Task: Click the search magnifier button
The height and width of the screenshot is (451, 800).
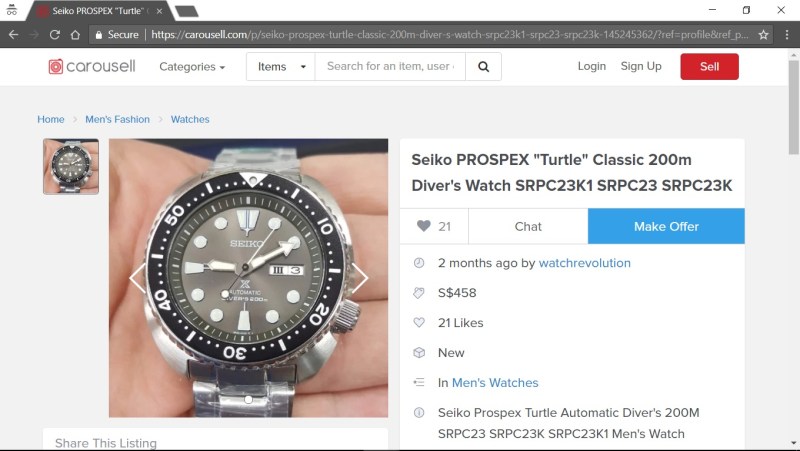Action: pyautogui.click(x=483, y=66)
